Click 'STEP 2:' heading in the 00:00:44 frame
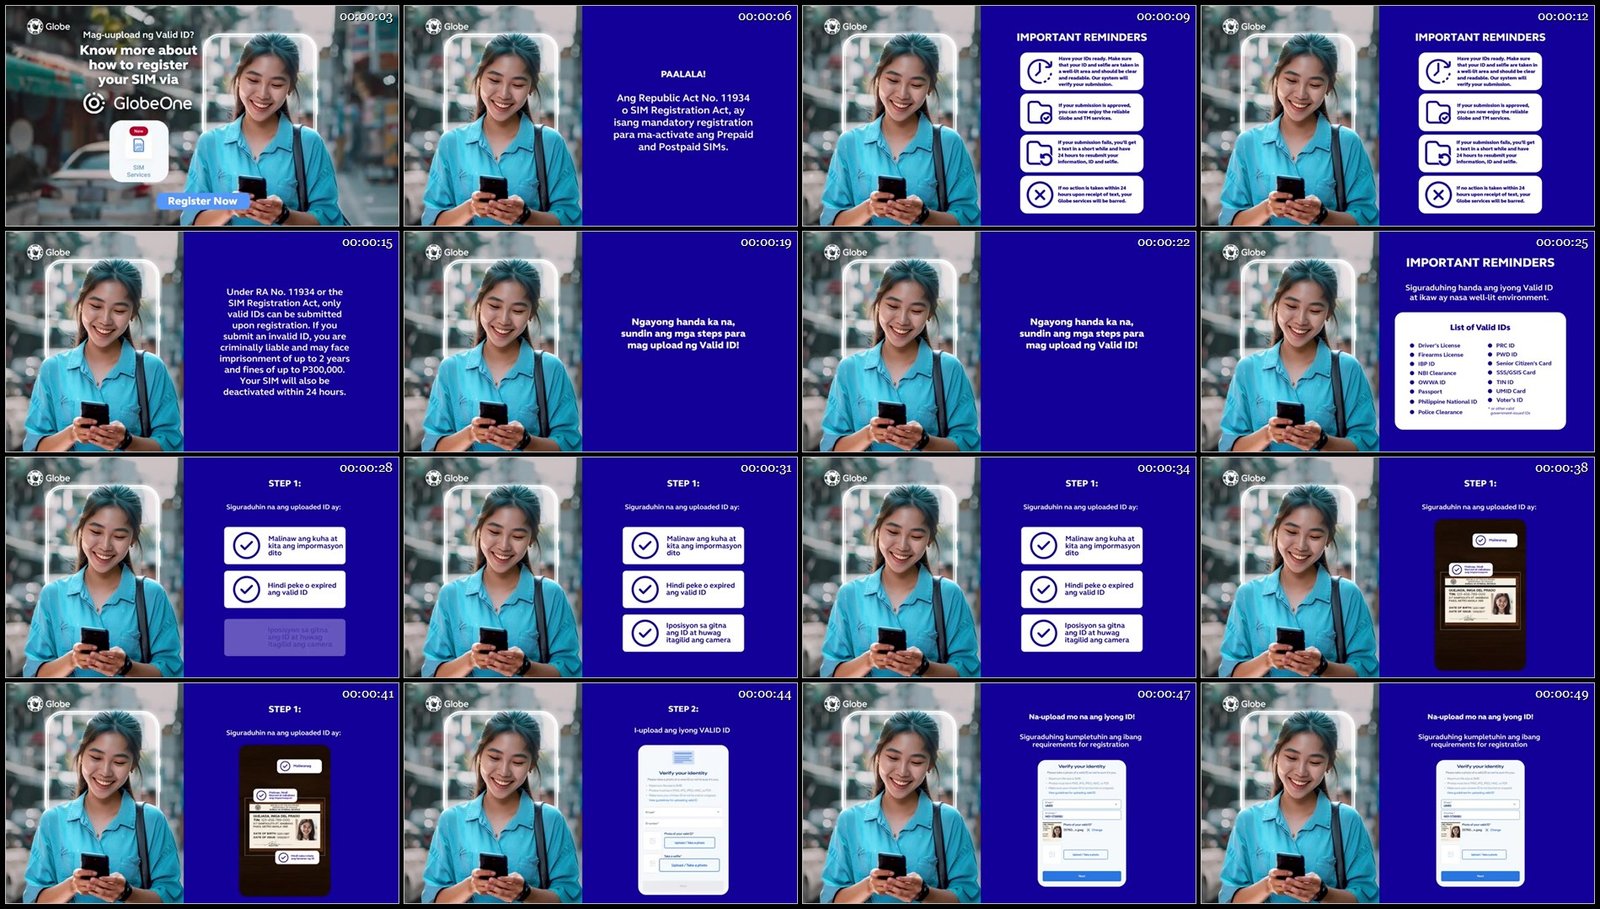This screenshot has height=909, width=1600. click(x=683, y=709)
